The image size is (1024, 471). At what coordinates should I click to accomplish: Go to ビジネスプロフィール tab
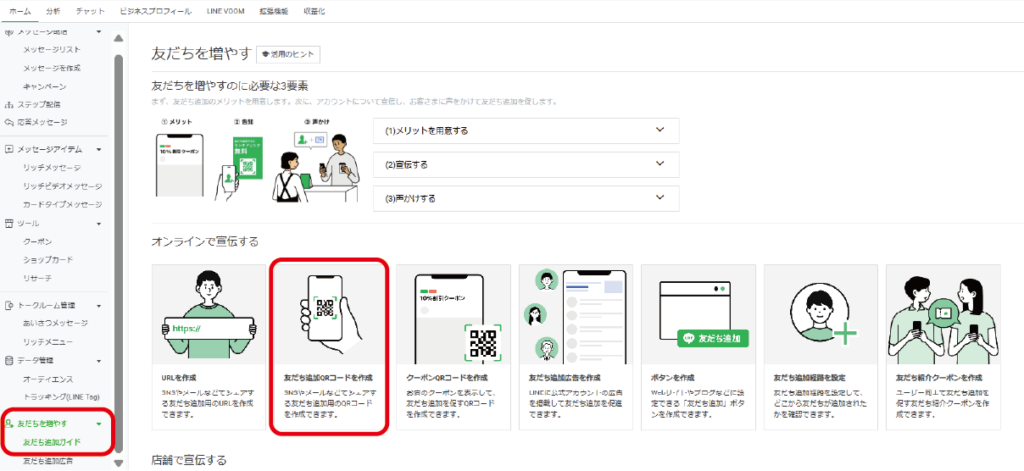click(155, 11)
